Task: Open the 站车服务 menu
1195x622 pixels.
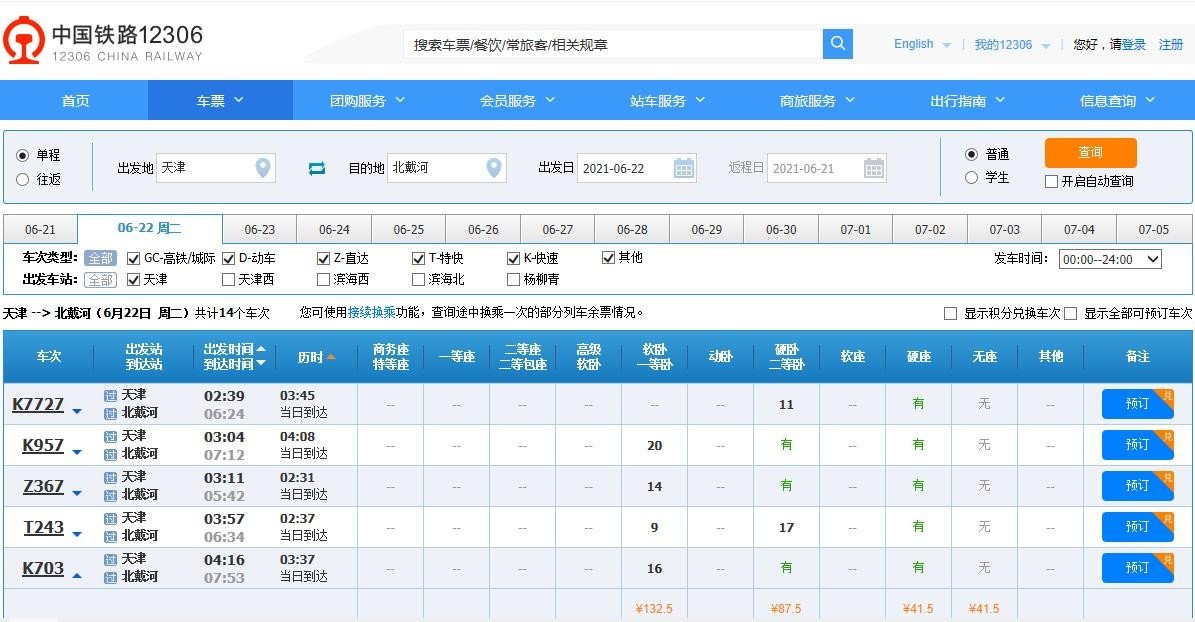Action: point(668,100)
